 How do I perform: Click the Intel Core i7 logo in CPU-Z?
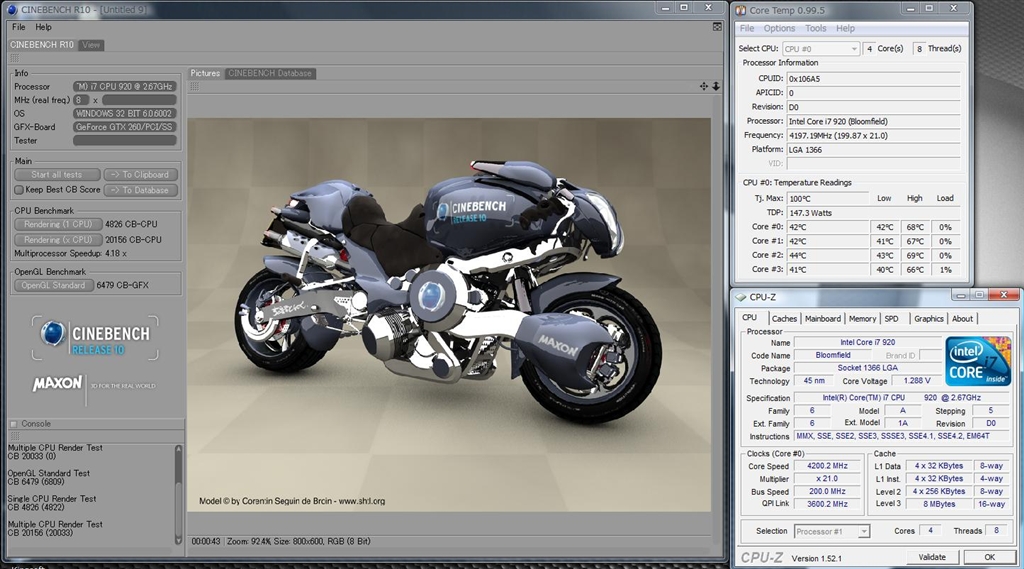pyautogui.click(x=978, y=361)
